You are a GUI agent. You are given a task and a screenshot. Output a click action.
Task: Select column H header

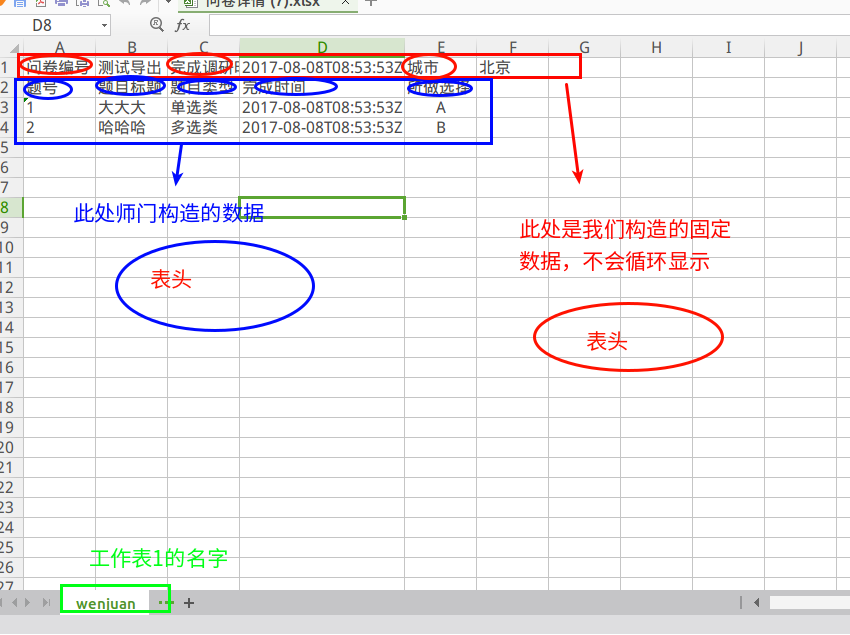click(x=656, y=47)
